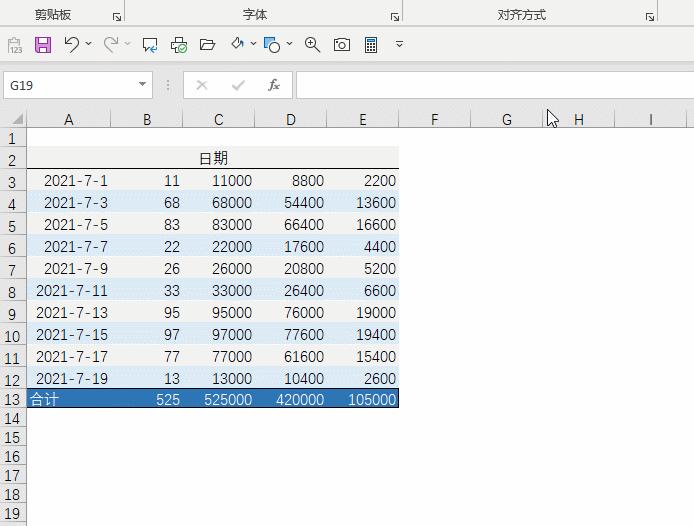Open font (字体) group dialog launcher
This screenshot has width=694, height=526.
pyautogui.click(x=394, y=17)
